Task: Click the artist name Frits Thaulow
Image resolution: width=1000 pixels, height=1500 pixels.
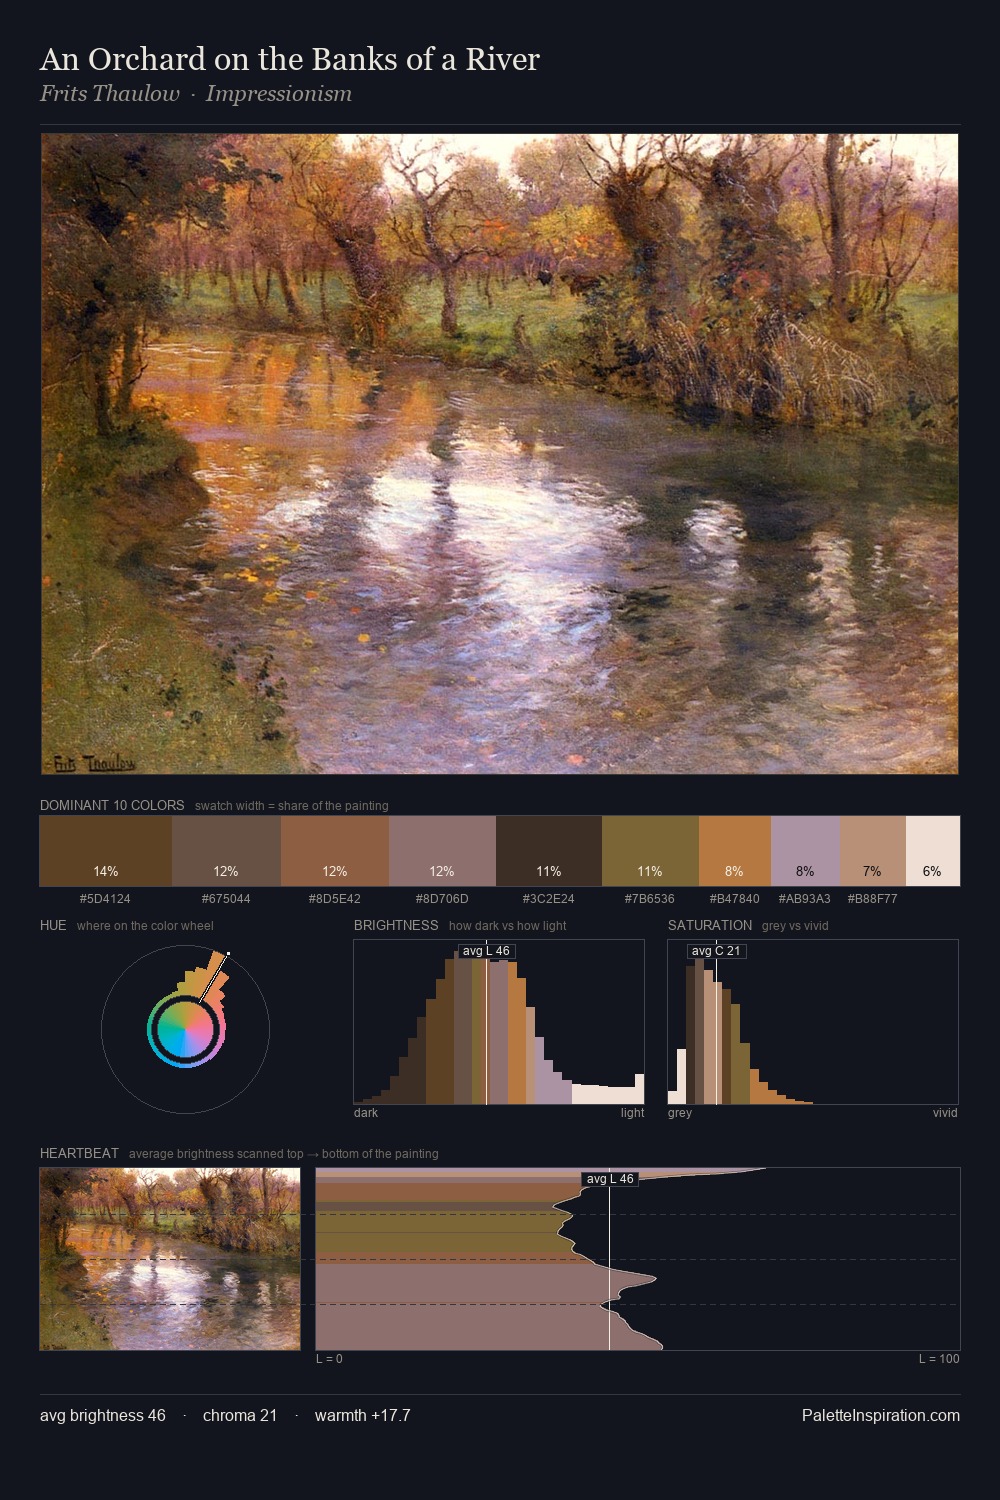Action: coord(110,94)
